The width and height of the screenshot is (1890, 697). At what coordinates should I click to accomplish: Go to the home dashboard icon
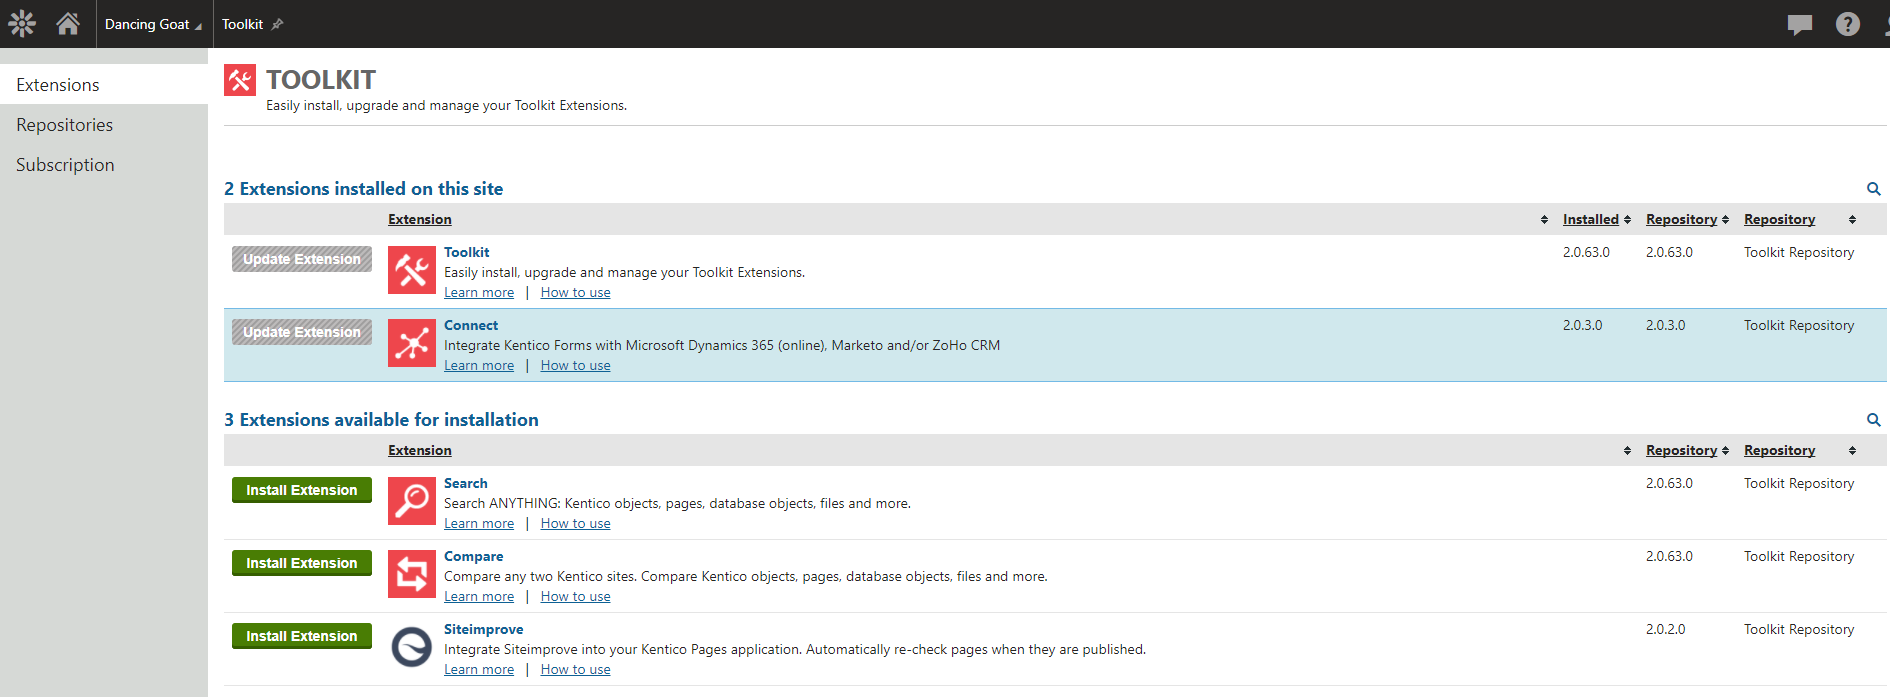click(x=68, y=23)
